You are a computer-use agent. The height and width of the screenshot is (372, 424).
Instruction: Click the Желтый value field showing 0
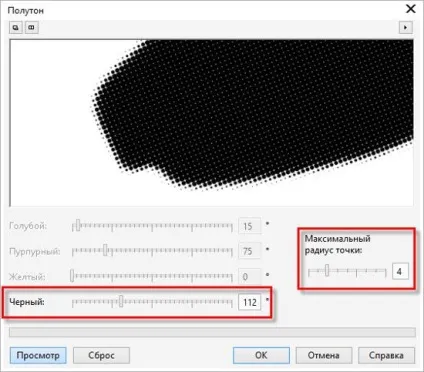pos(250,277)
